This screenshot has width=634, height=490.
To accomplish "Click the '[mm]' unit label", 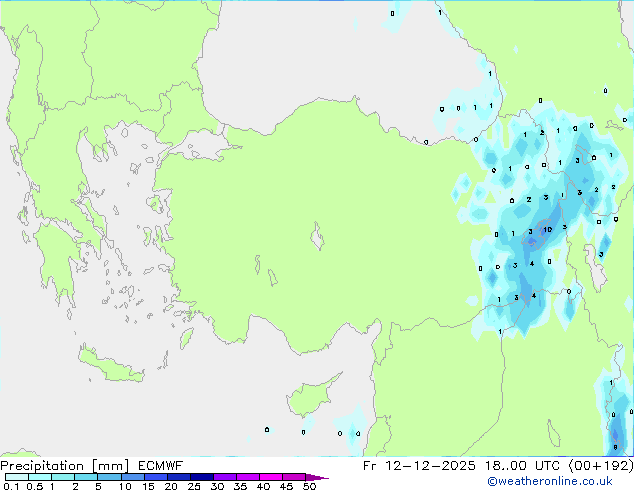I will 110,466.
